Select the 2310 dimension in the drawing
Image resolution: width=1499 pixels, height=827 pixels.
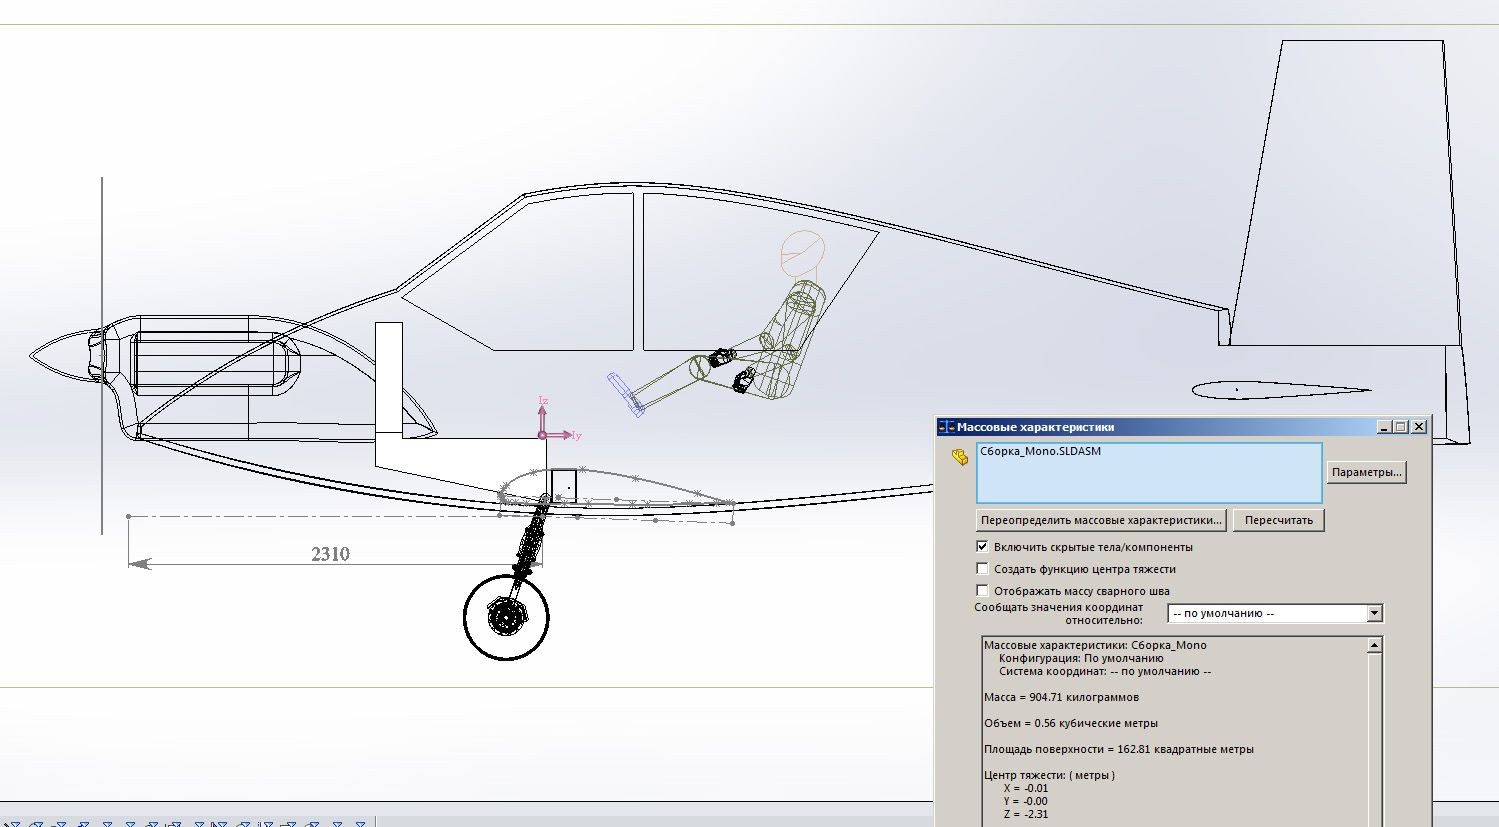point(331,554)
